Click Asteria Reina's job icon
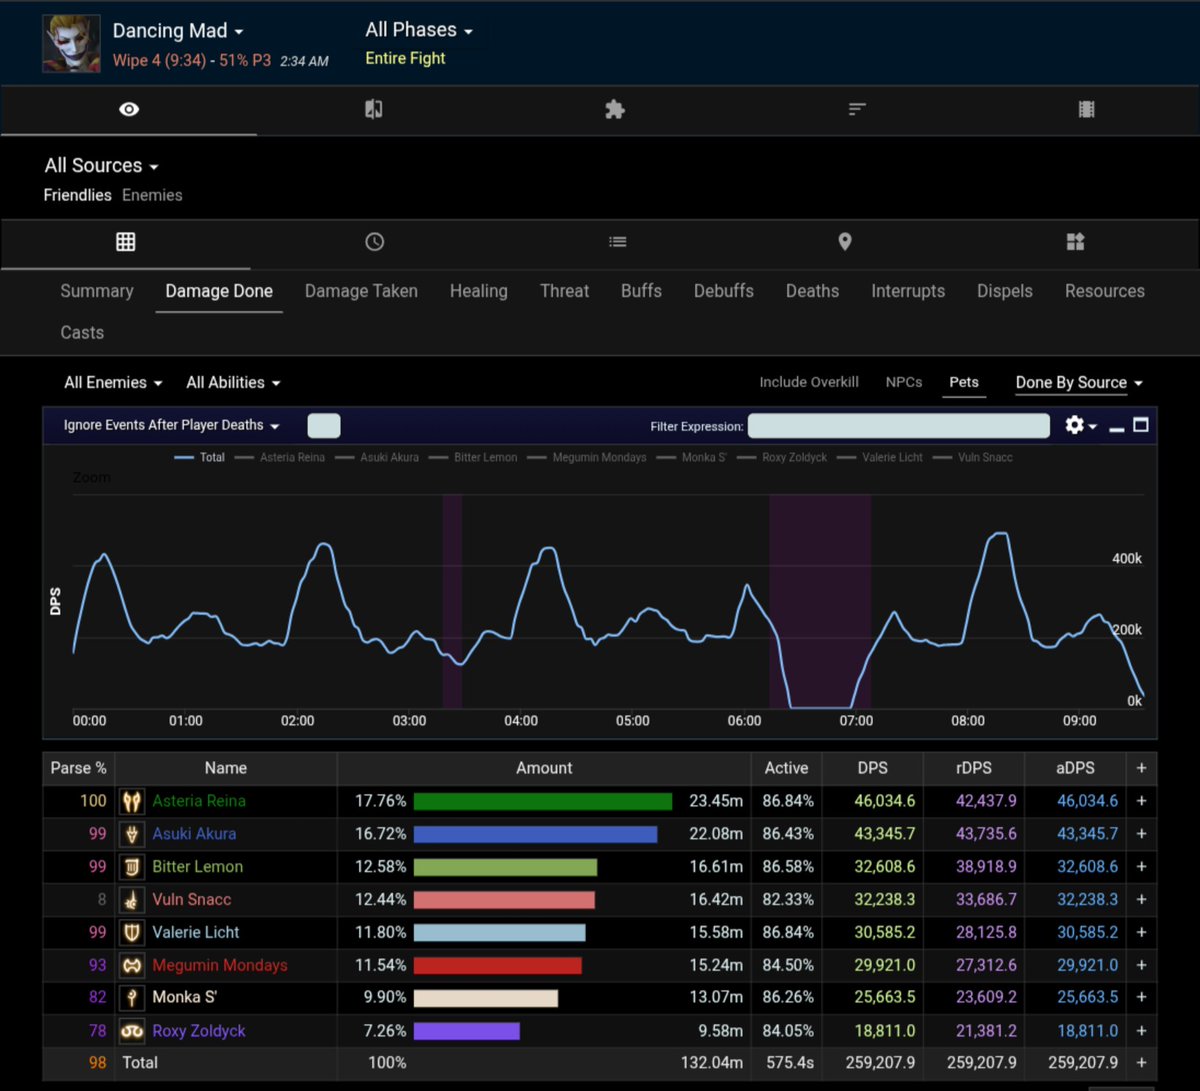The height and width of the screenshot is (1091, 1200). [131, 801]
